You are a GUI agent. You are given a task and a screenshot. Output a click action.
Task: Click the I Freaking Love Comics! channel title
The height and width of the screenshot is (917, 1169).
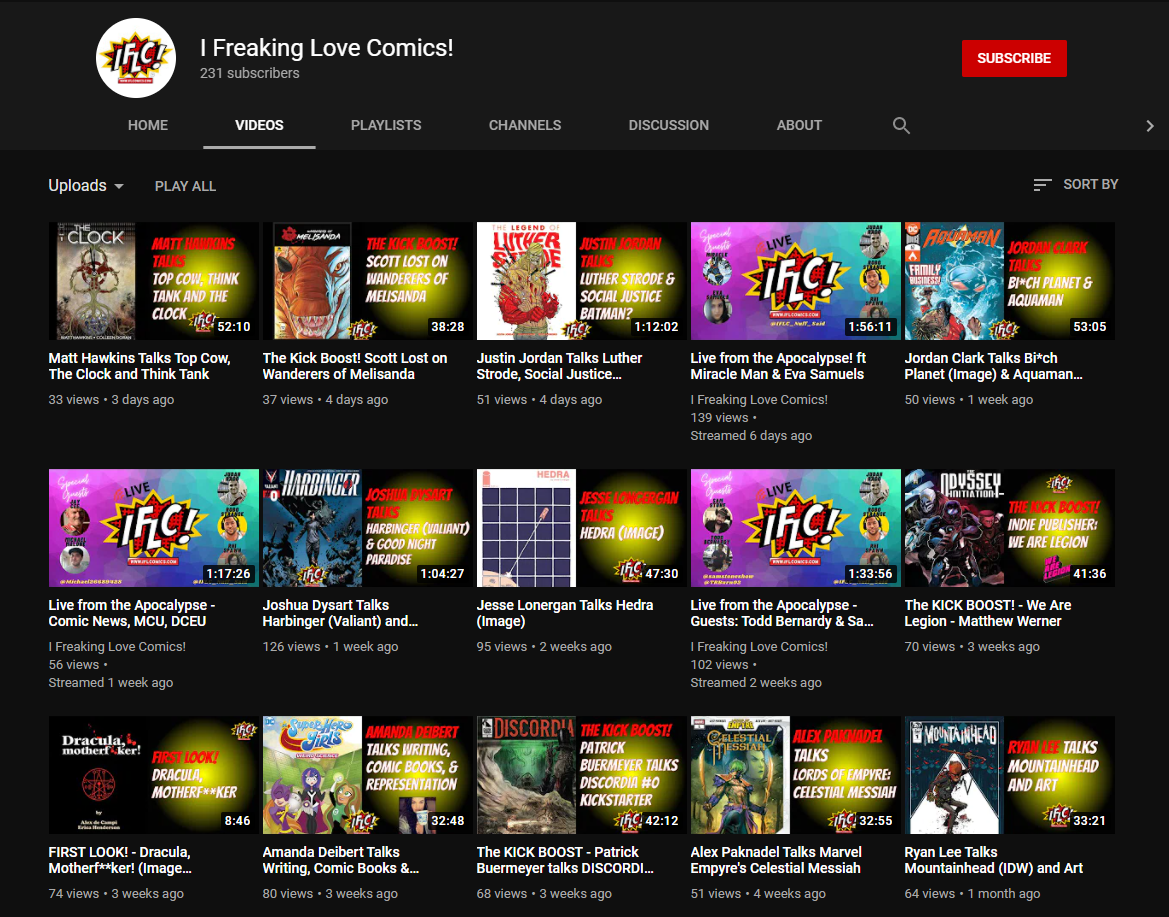pos(327,48)
